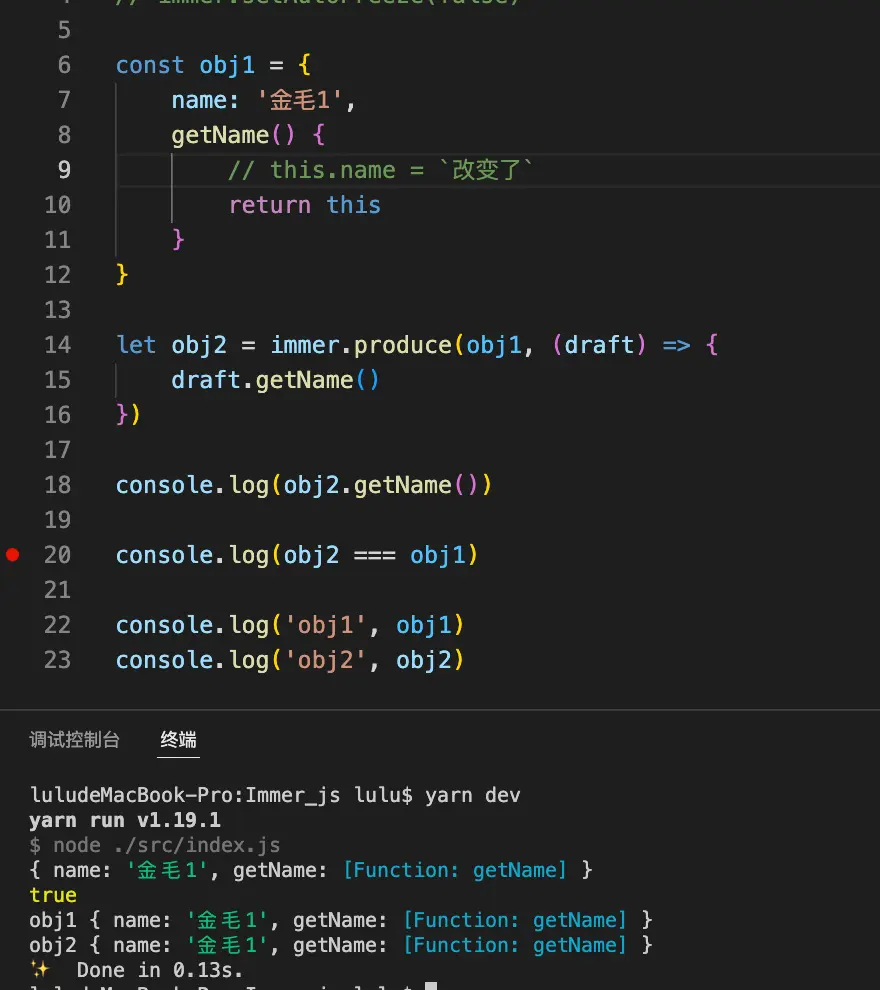880x990 pixels.
Task: Click the 'true' output in terminal
Action: [53, 895]
